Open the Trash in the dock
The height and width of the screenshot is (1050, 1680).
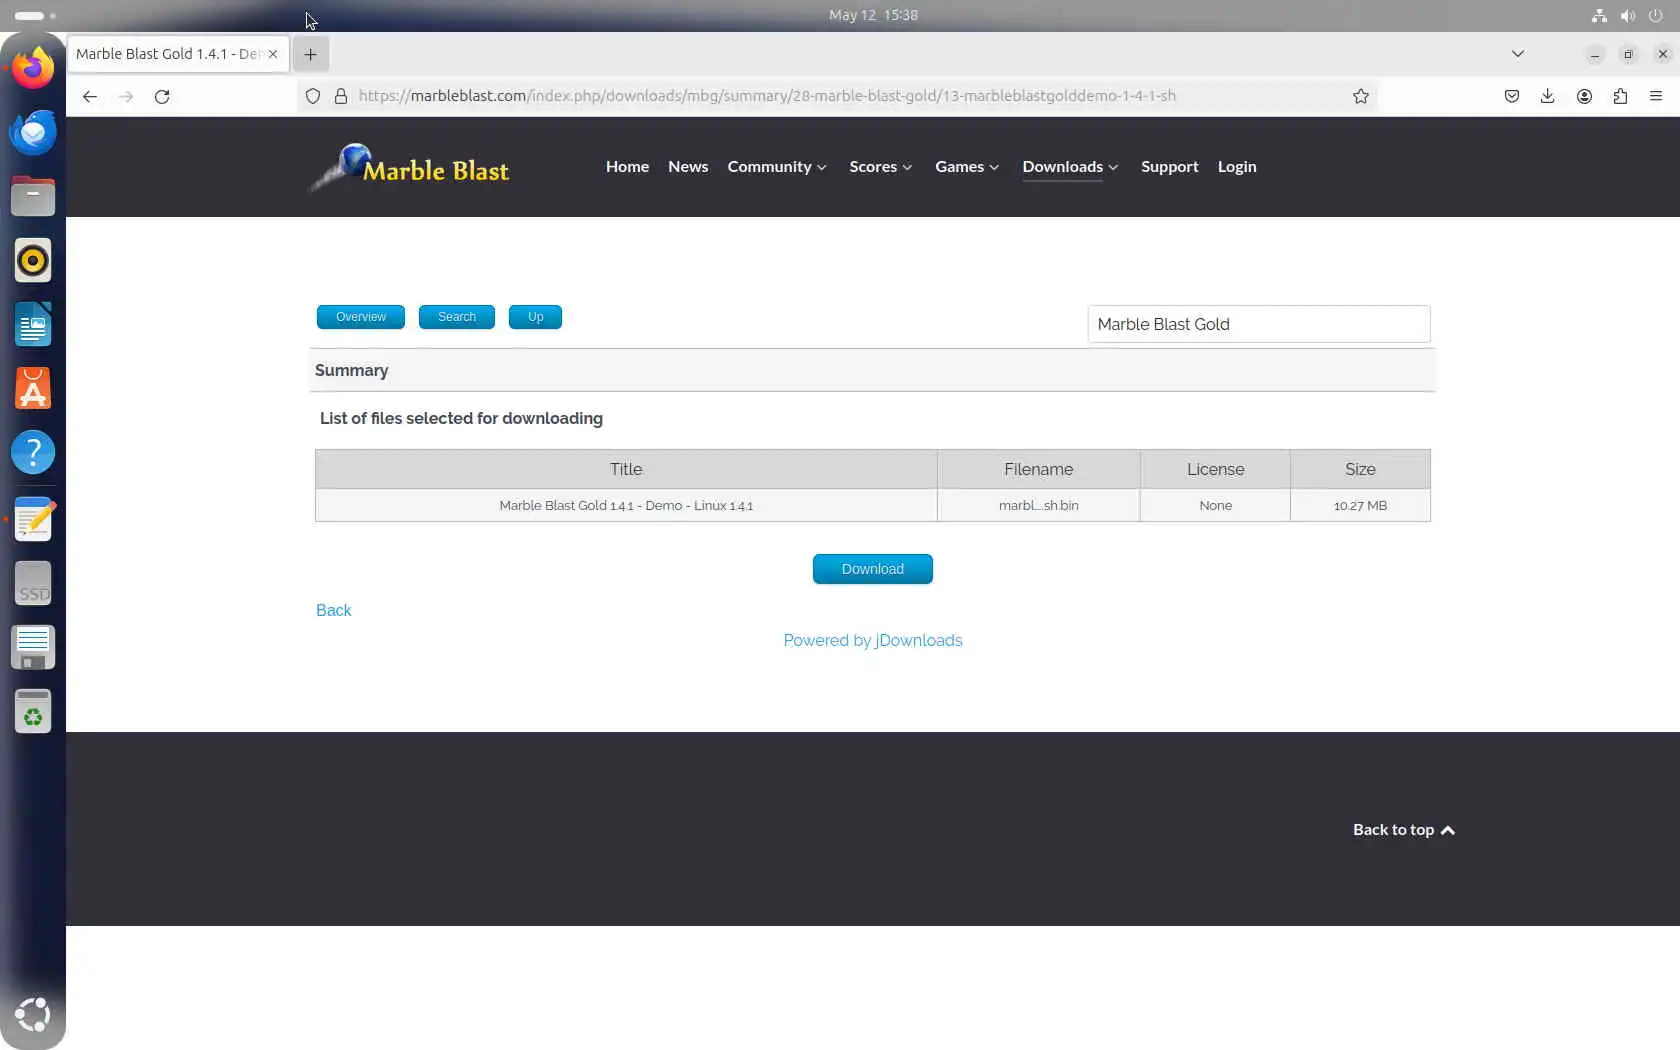coord(33,712)
